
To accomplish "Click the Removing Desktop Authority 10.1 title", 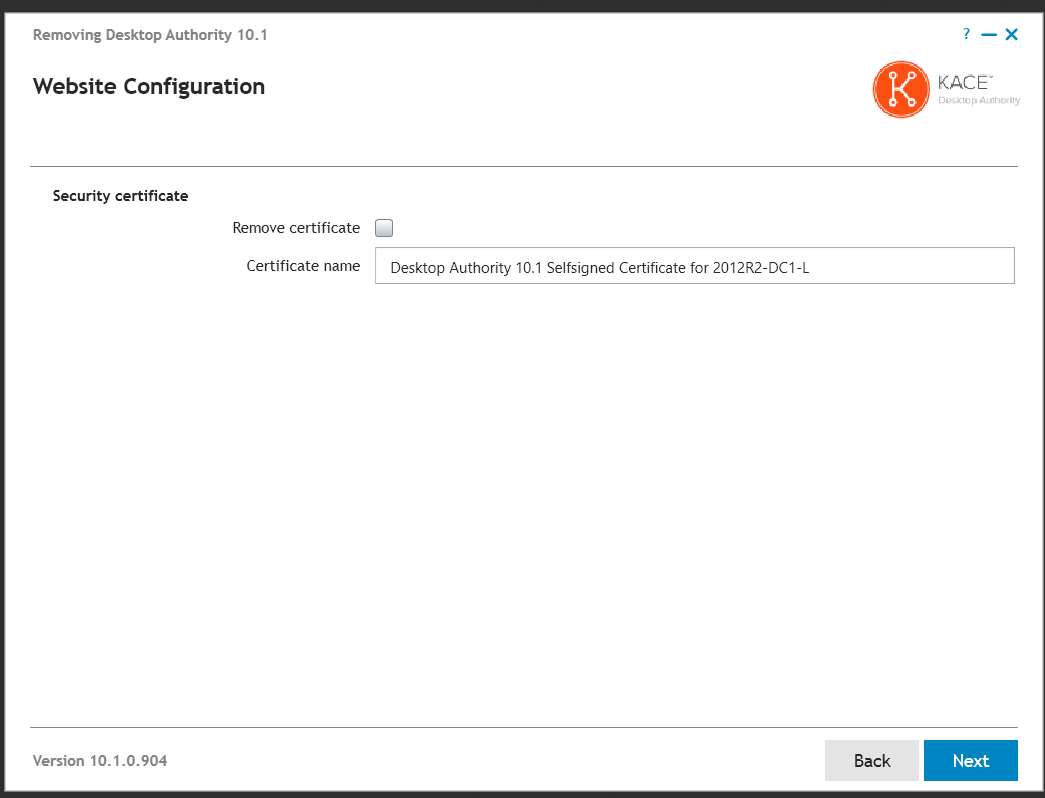I will coord(150,35).
